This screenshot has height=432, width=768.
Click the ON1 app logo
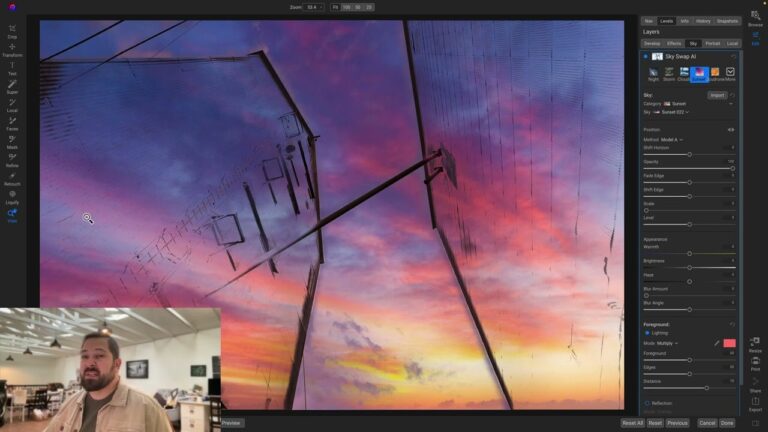click(12, 7)
